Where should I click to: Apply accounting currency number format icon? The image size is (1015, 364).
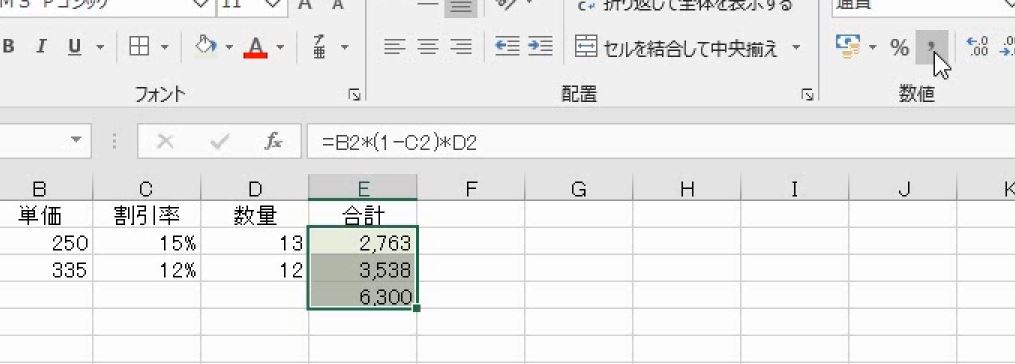[x=847, y=47]
